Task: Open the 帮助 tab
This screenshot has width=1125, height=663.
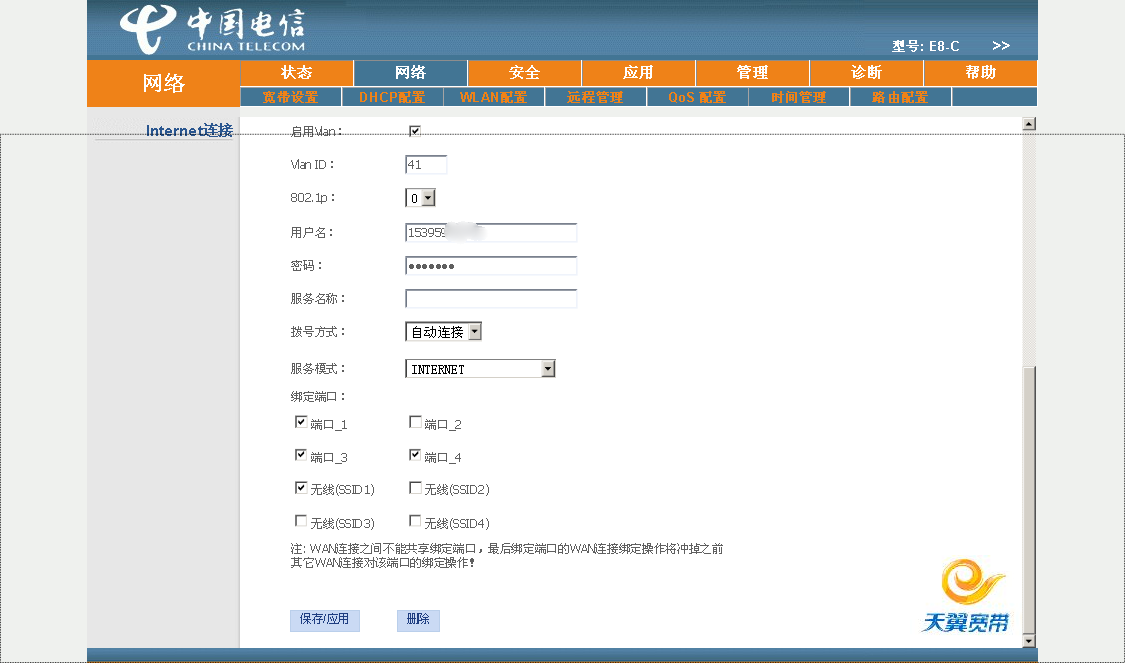Action: coord(980,72)
